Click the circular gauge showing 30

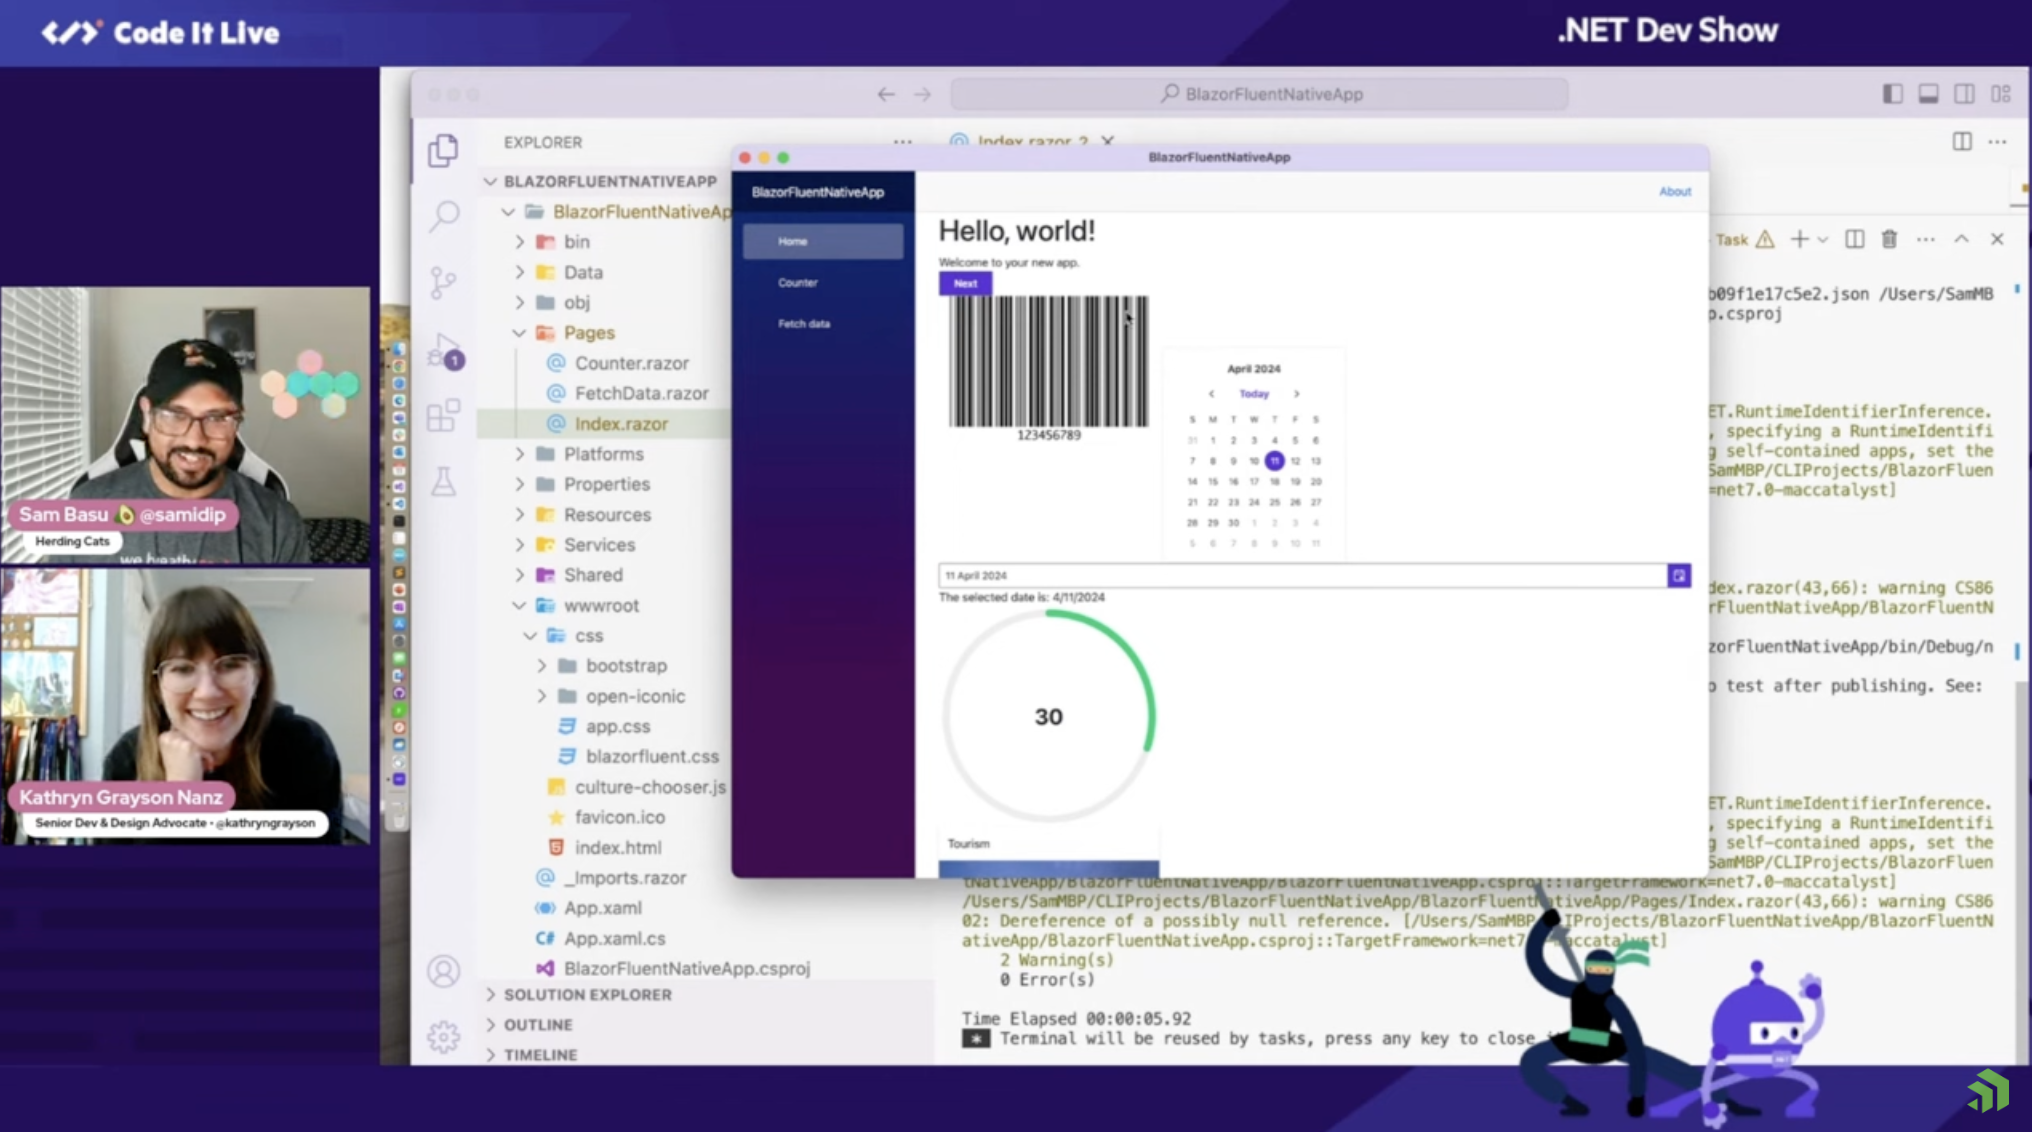(x=1049, y=717)
